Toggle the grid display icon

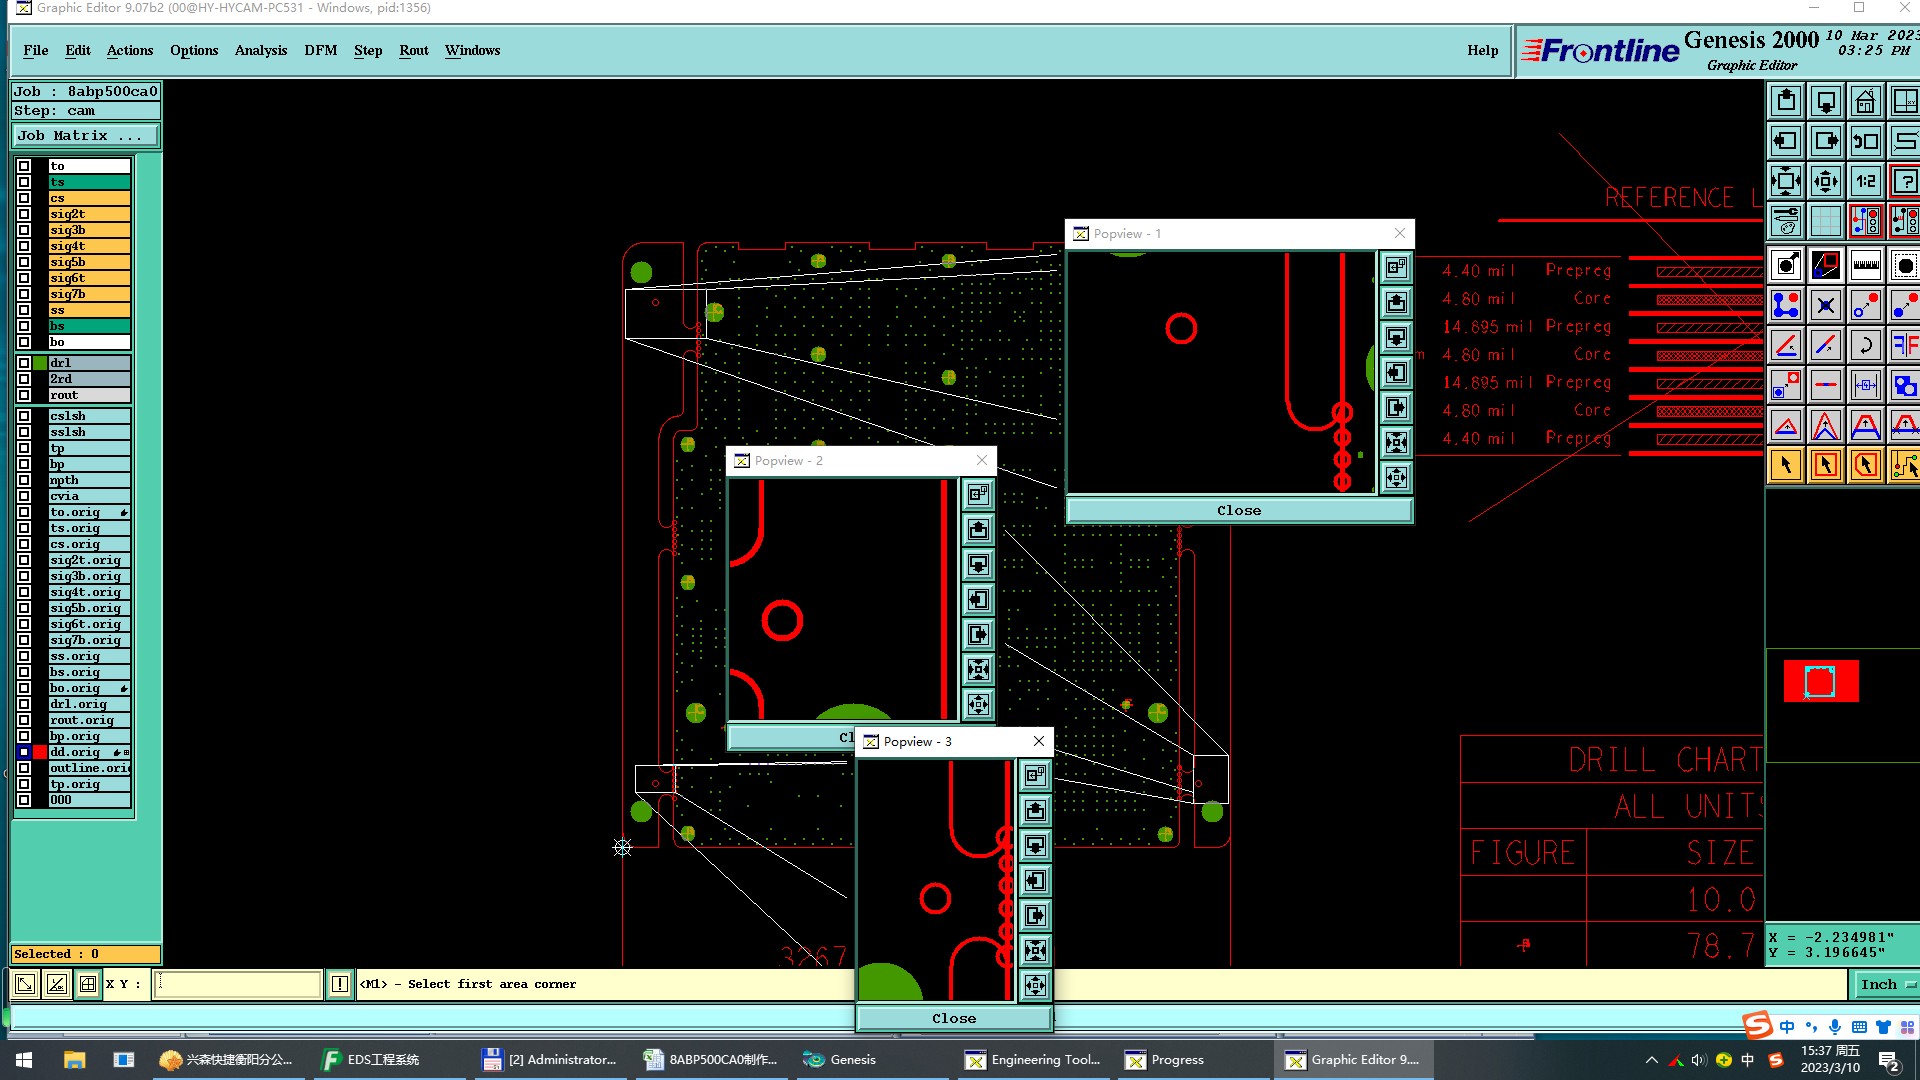(x=1825, y=221)
